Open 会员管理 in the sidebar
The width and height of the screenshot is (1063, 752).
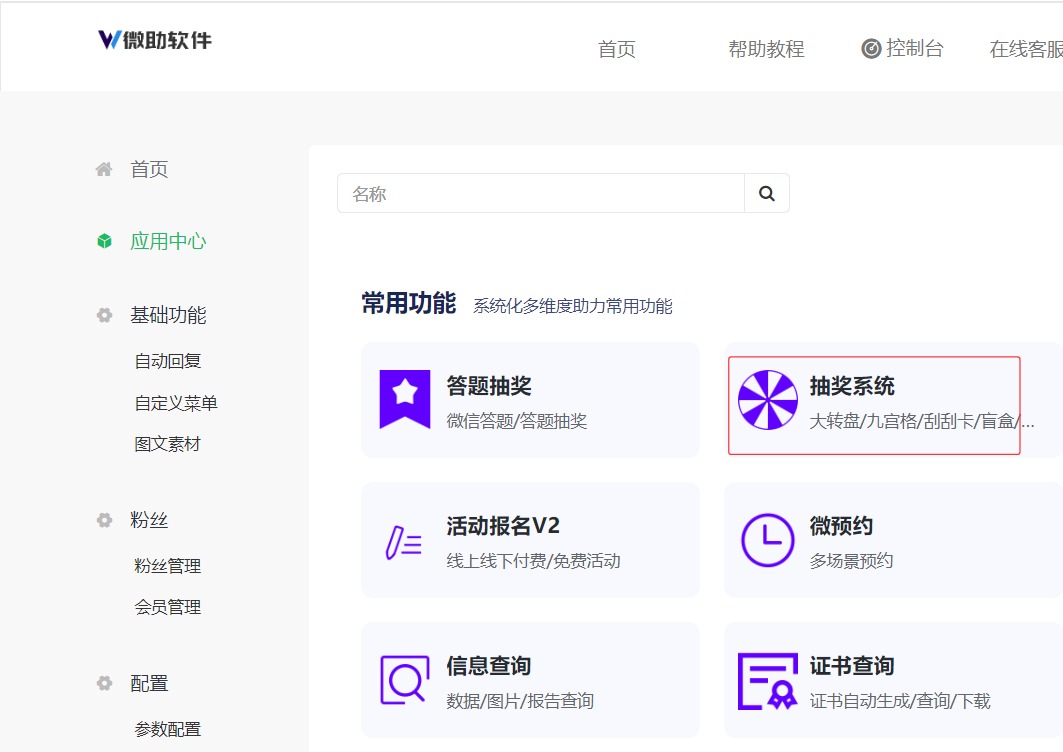point(167,607)
